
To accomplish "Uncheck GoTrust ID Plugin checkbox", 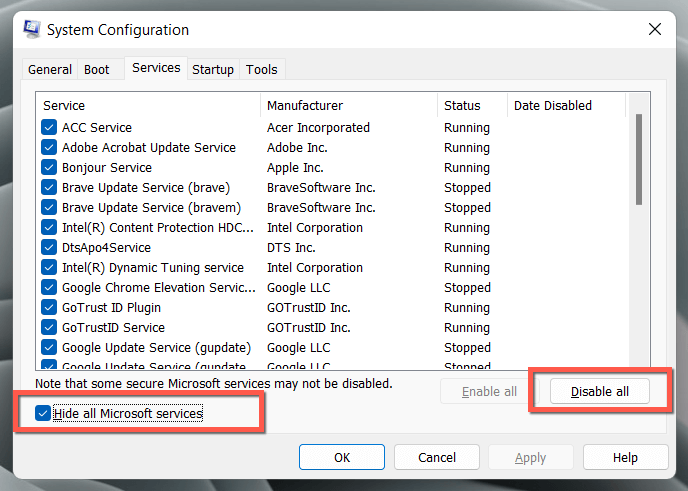I will coord(49,308).
